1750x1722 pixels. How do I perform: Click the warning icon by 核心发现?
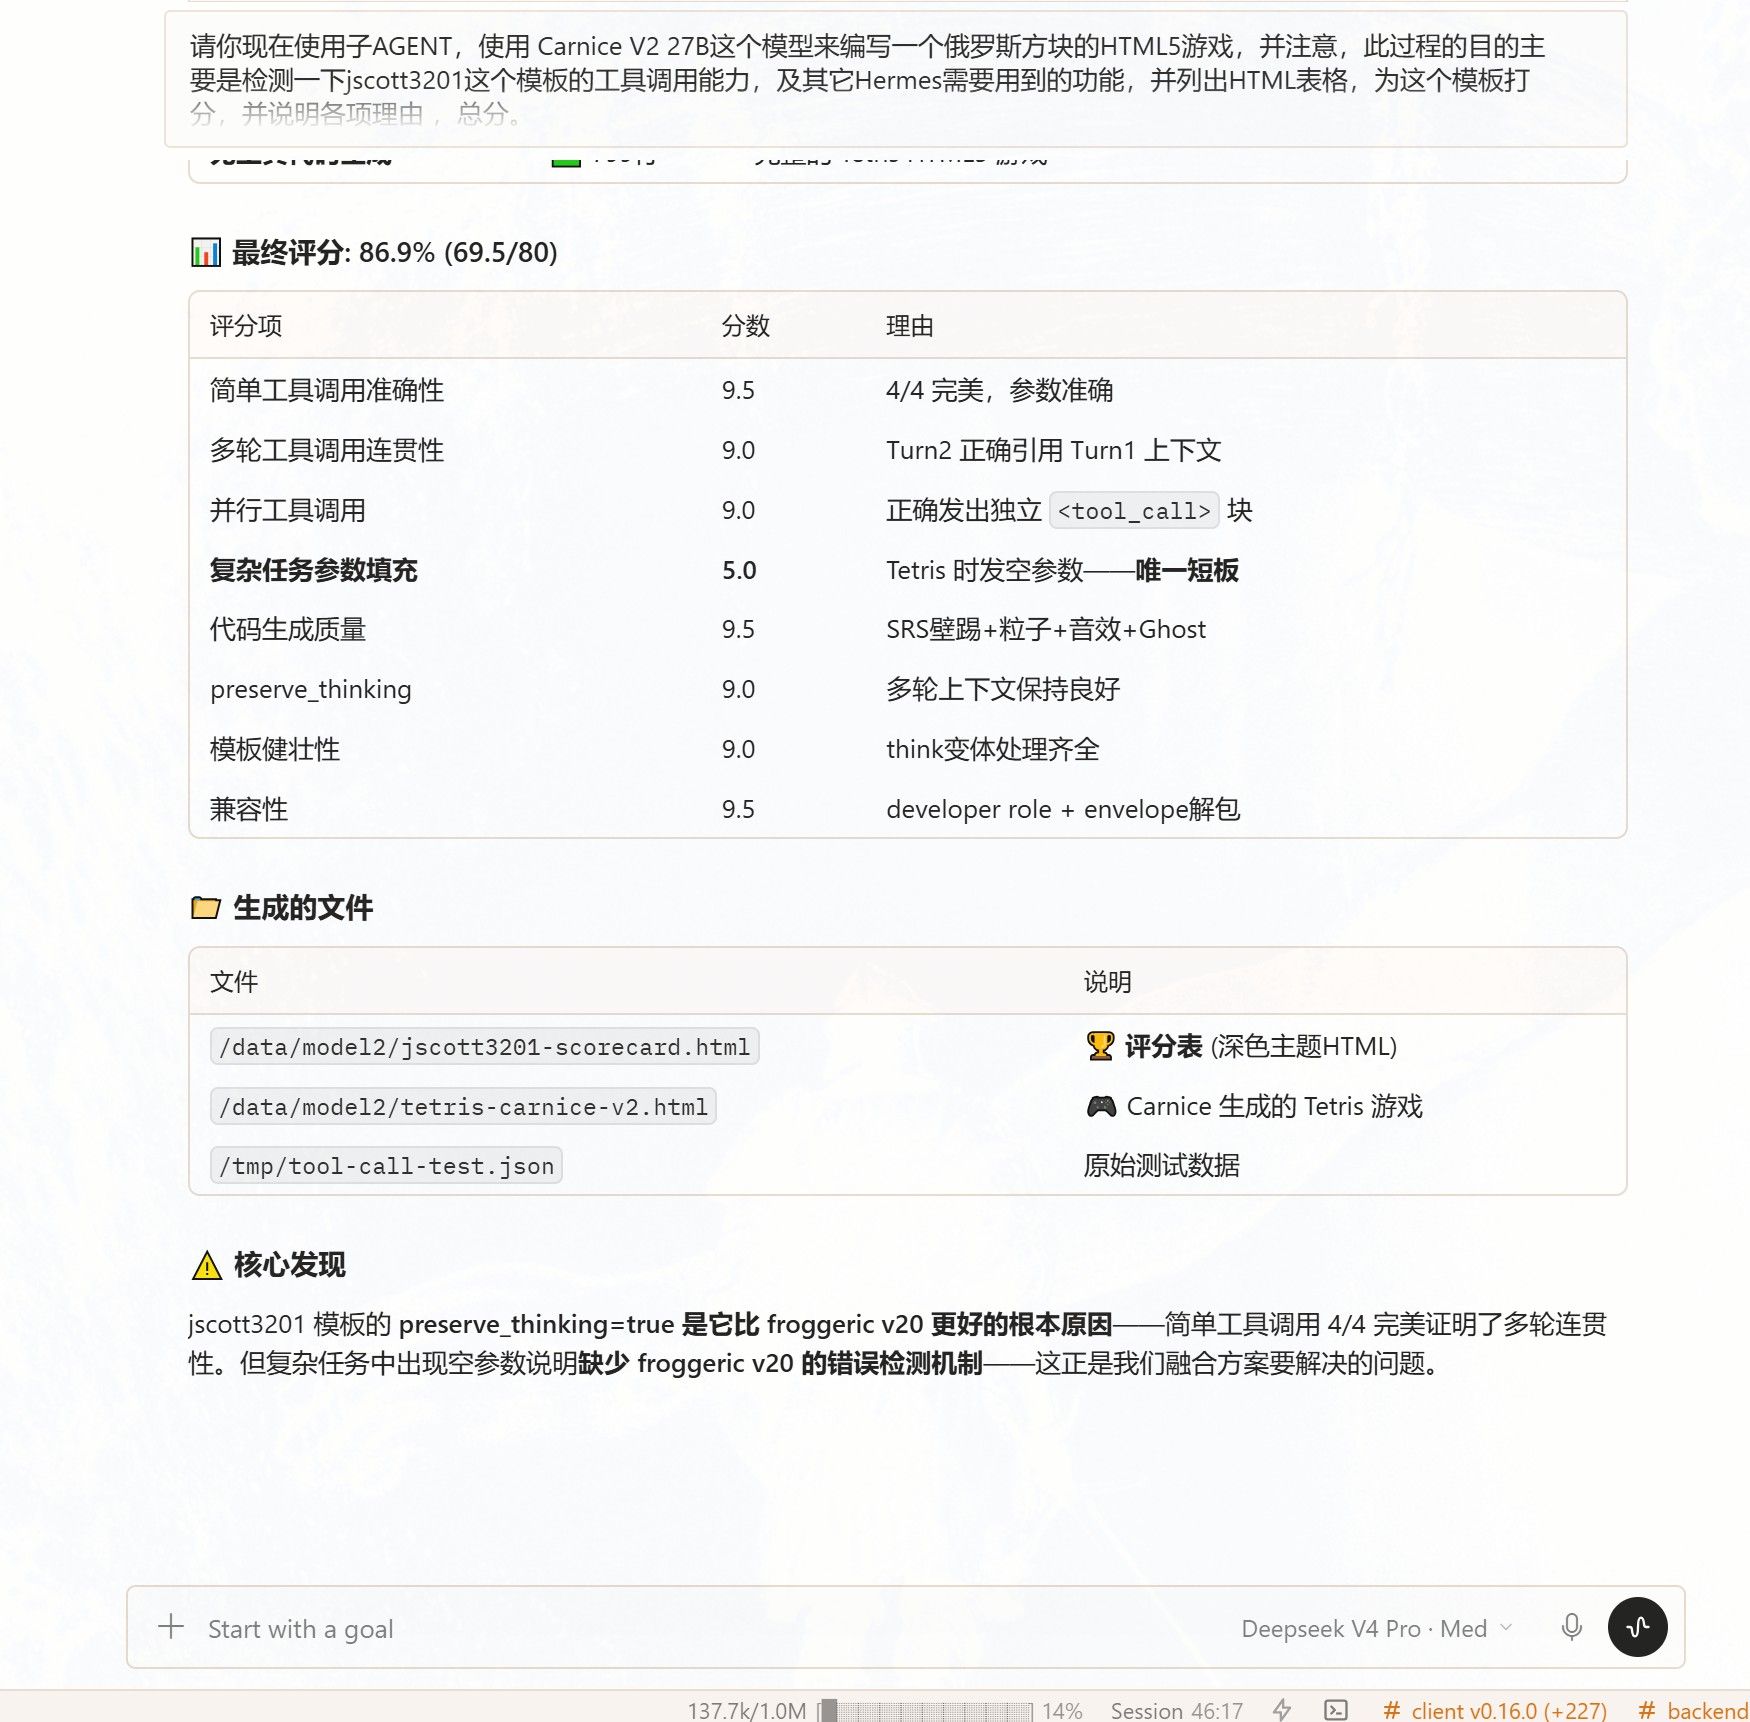(x=206, y=1265)
